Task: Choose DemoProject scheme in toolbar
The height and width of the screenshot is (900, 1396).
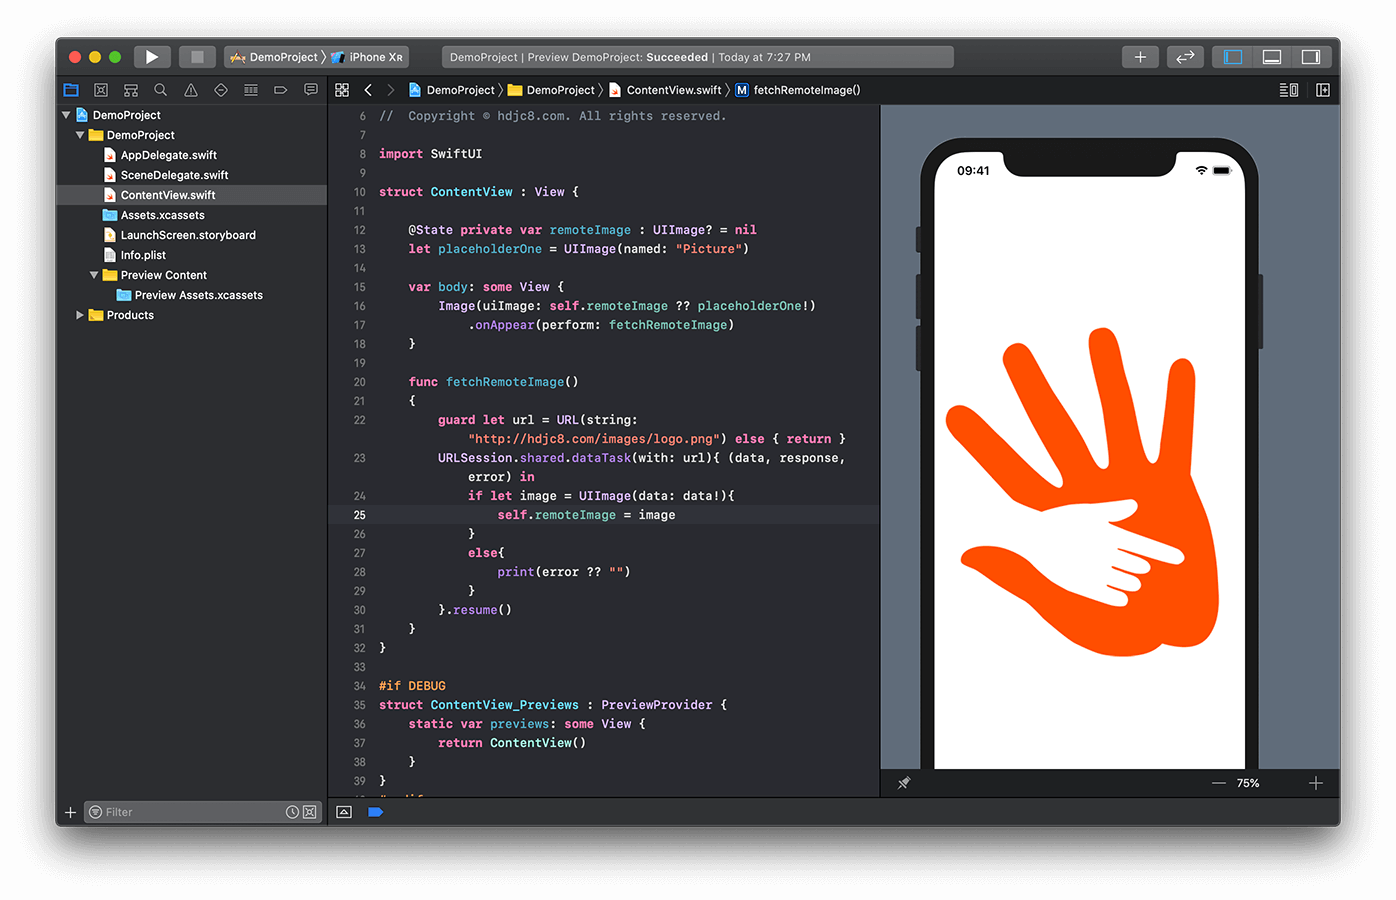Action: point(274,57)
